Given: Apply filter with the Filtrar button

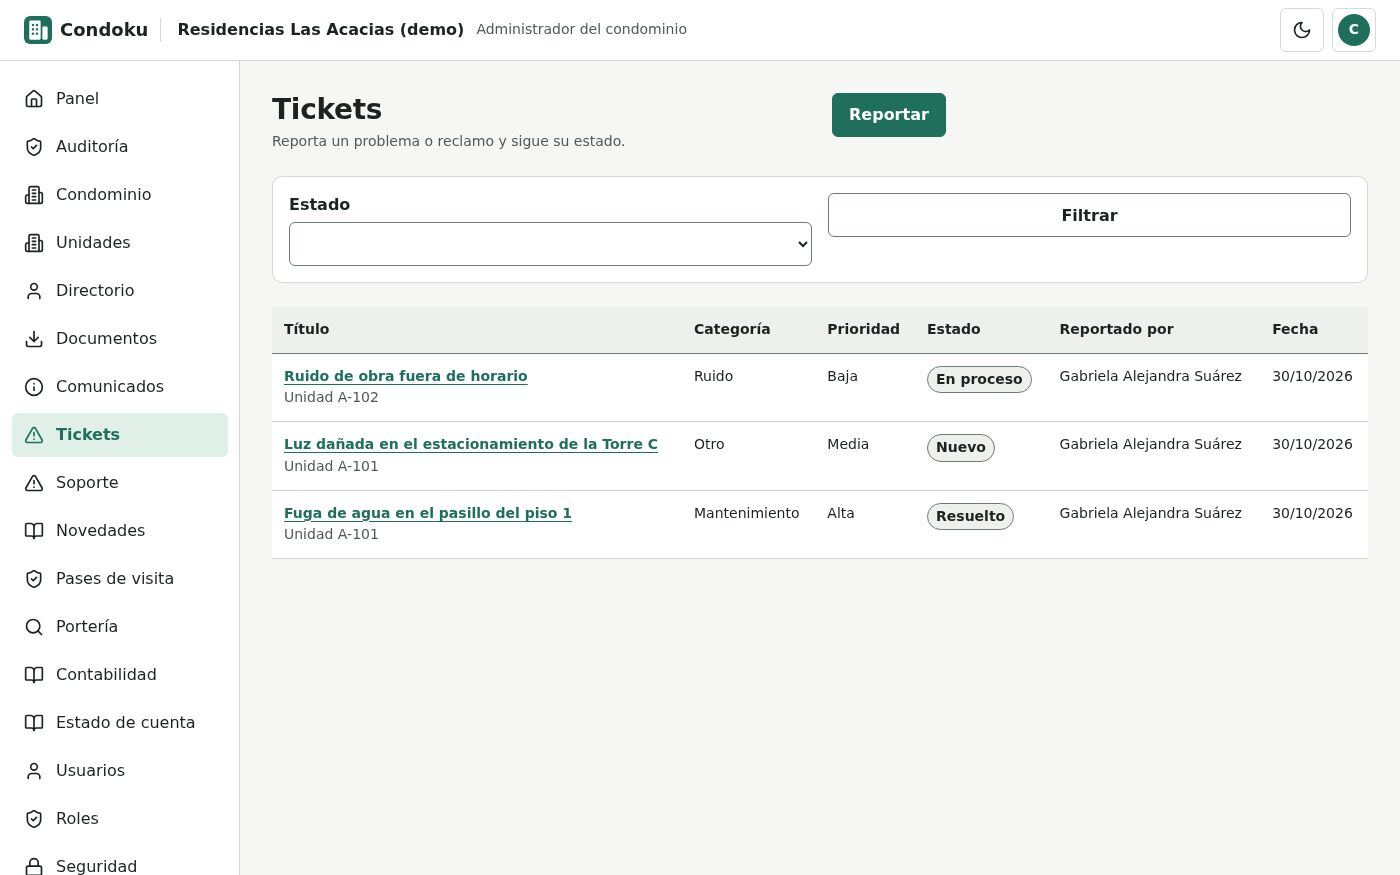Looking at the screenshot, I should click(1089, 215).
